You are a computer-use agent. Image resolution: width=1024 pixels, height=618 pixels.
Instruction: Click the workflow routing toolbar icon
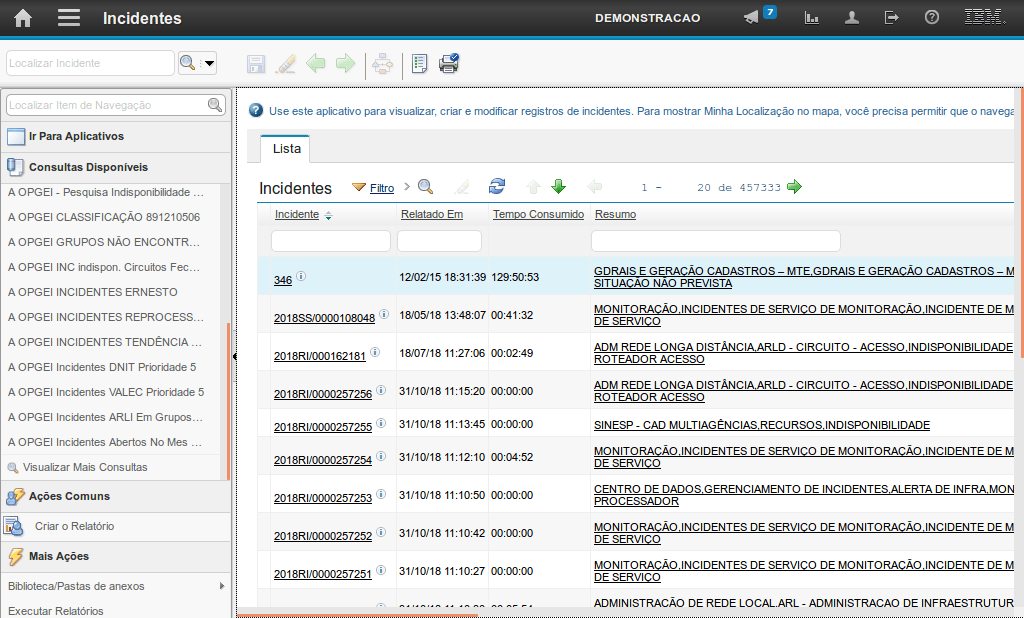click(x=383, y=64)
